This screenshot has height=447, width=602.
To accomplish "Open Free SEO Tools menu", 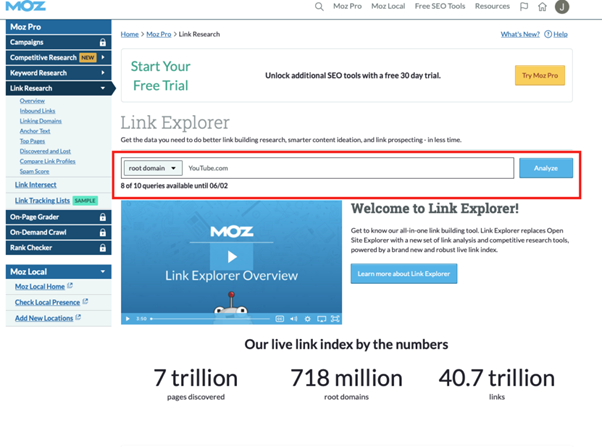I will pyautogui.click(x=440, y=6).
